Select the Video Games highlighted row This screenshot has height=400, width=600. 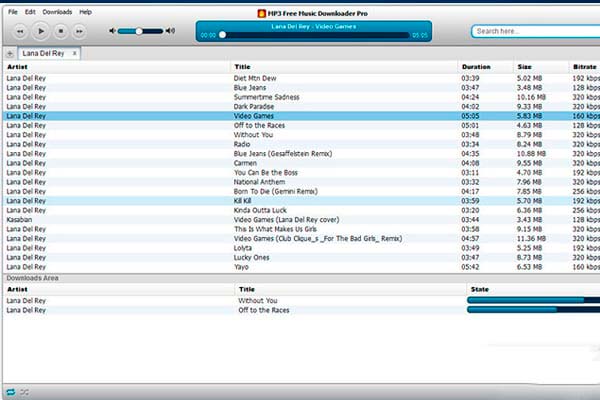click(x=302, y=116)
